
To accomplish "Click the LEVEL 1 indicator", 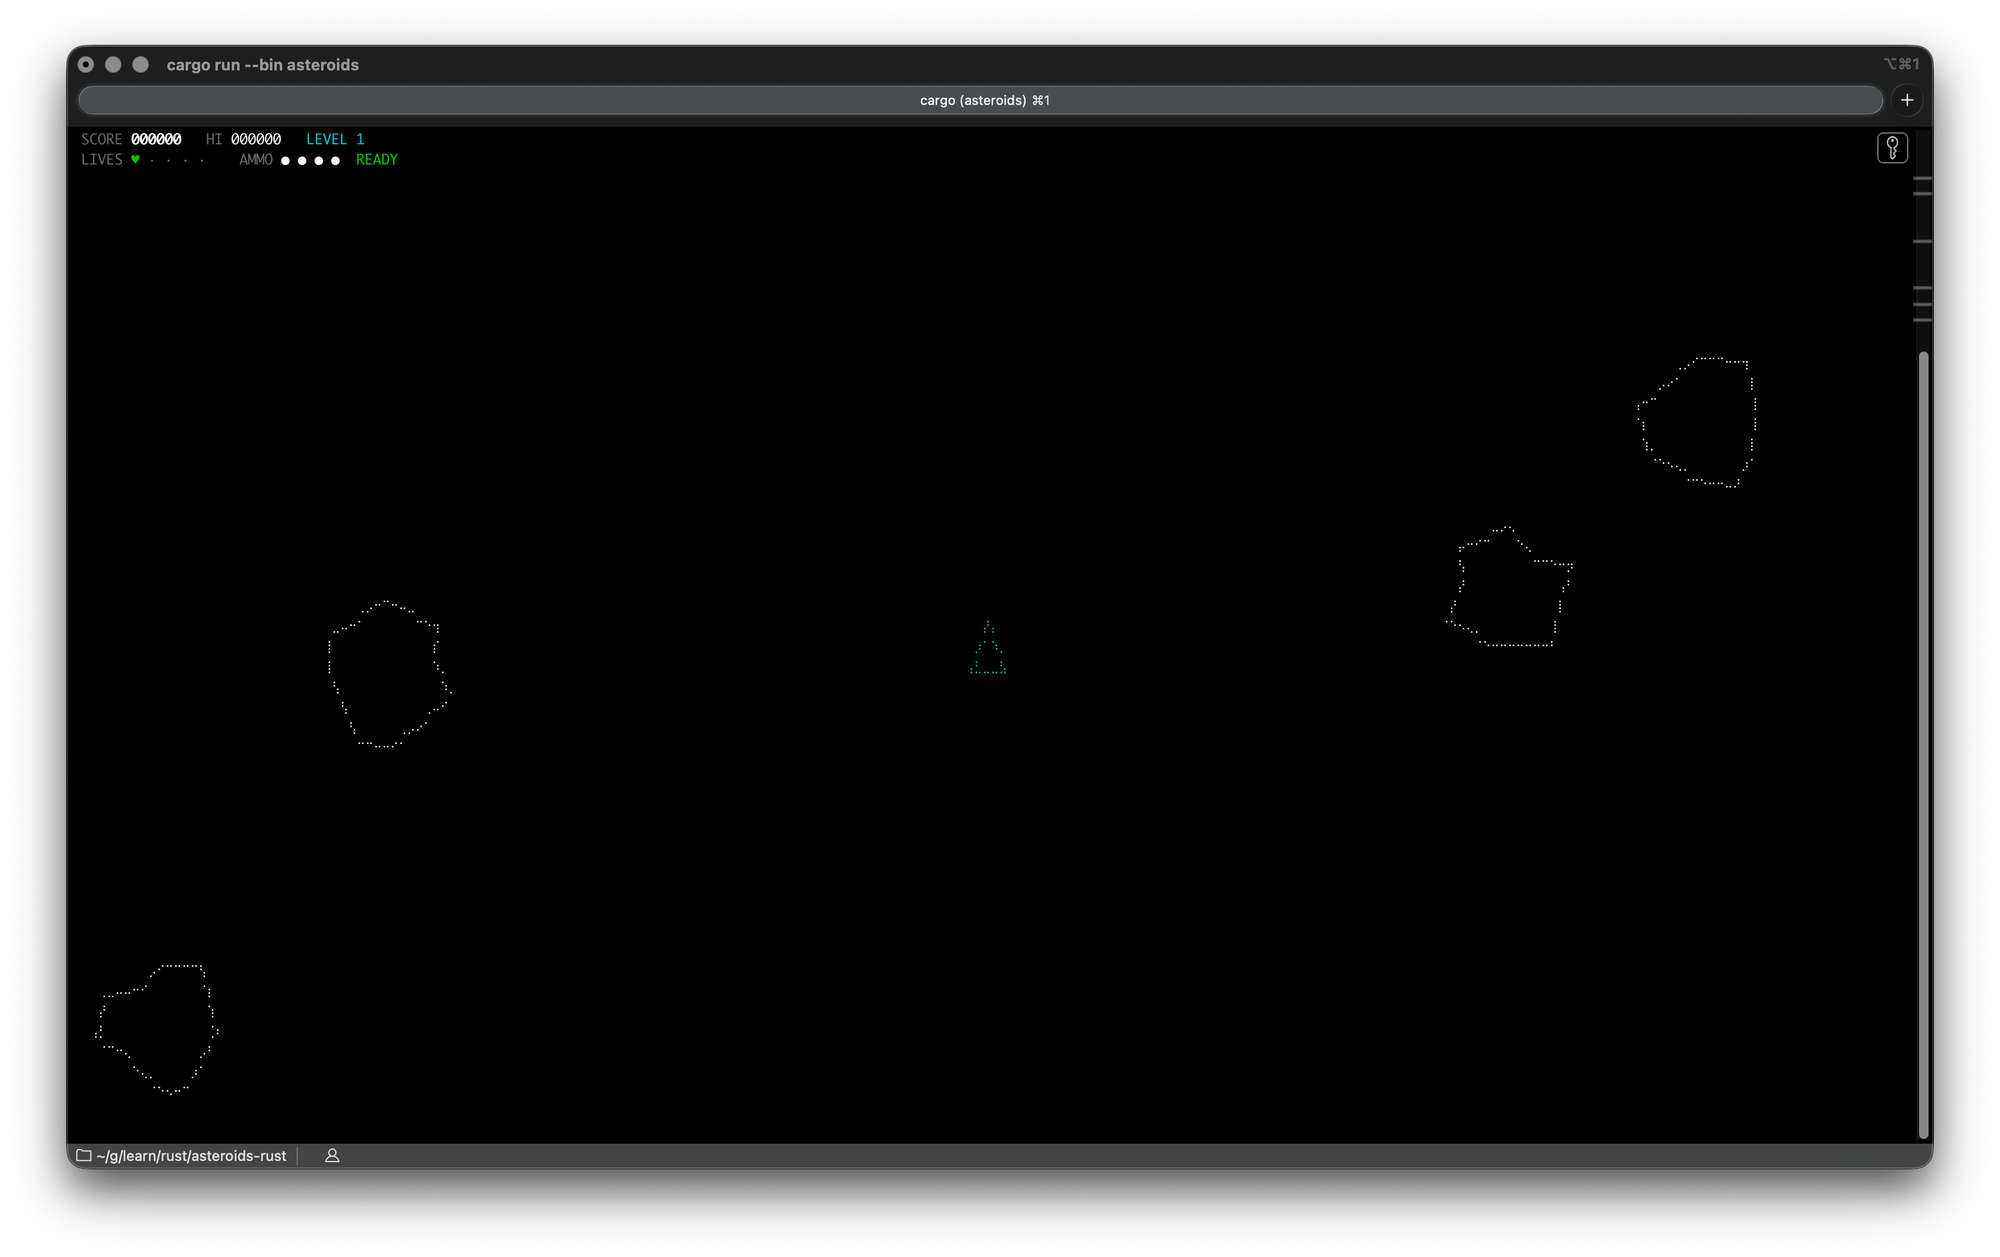I will click(335, 139).
